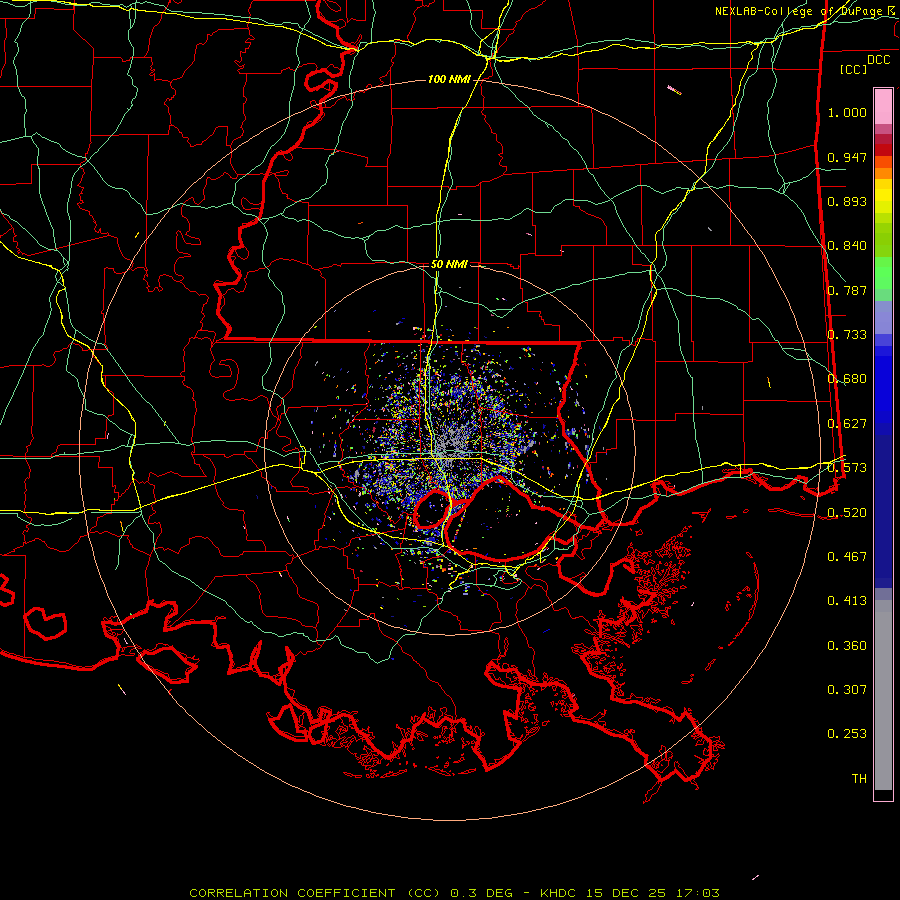900x900 pixels.
Task: Click the CORRELATION COEFFICIENT (CC) 0.3 DEG - KHDC caption
Action: 453,893
